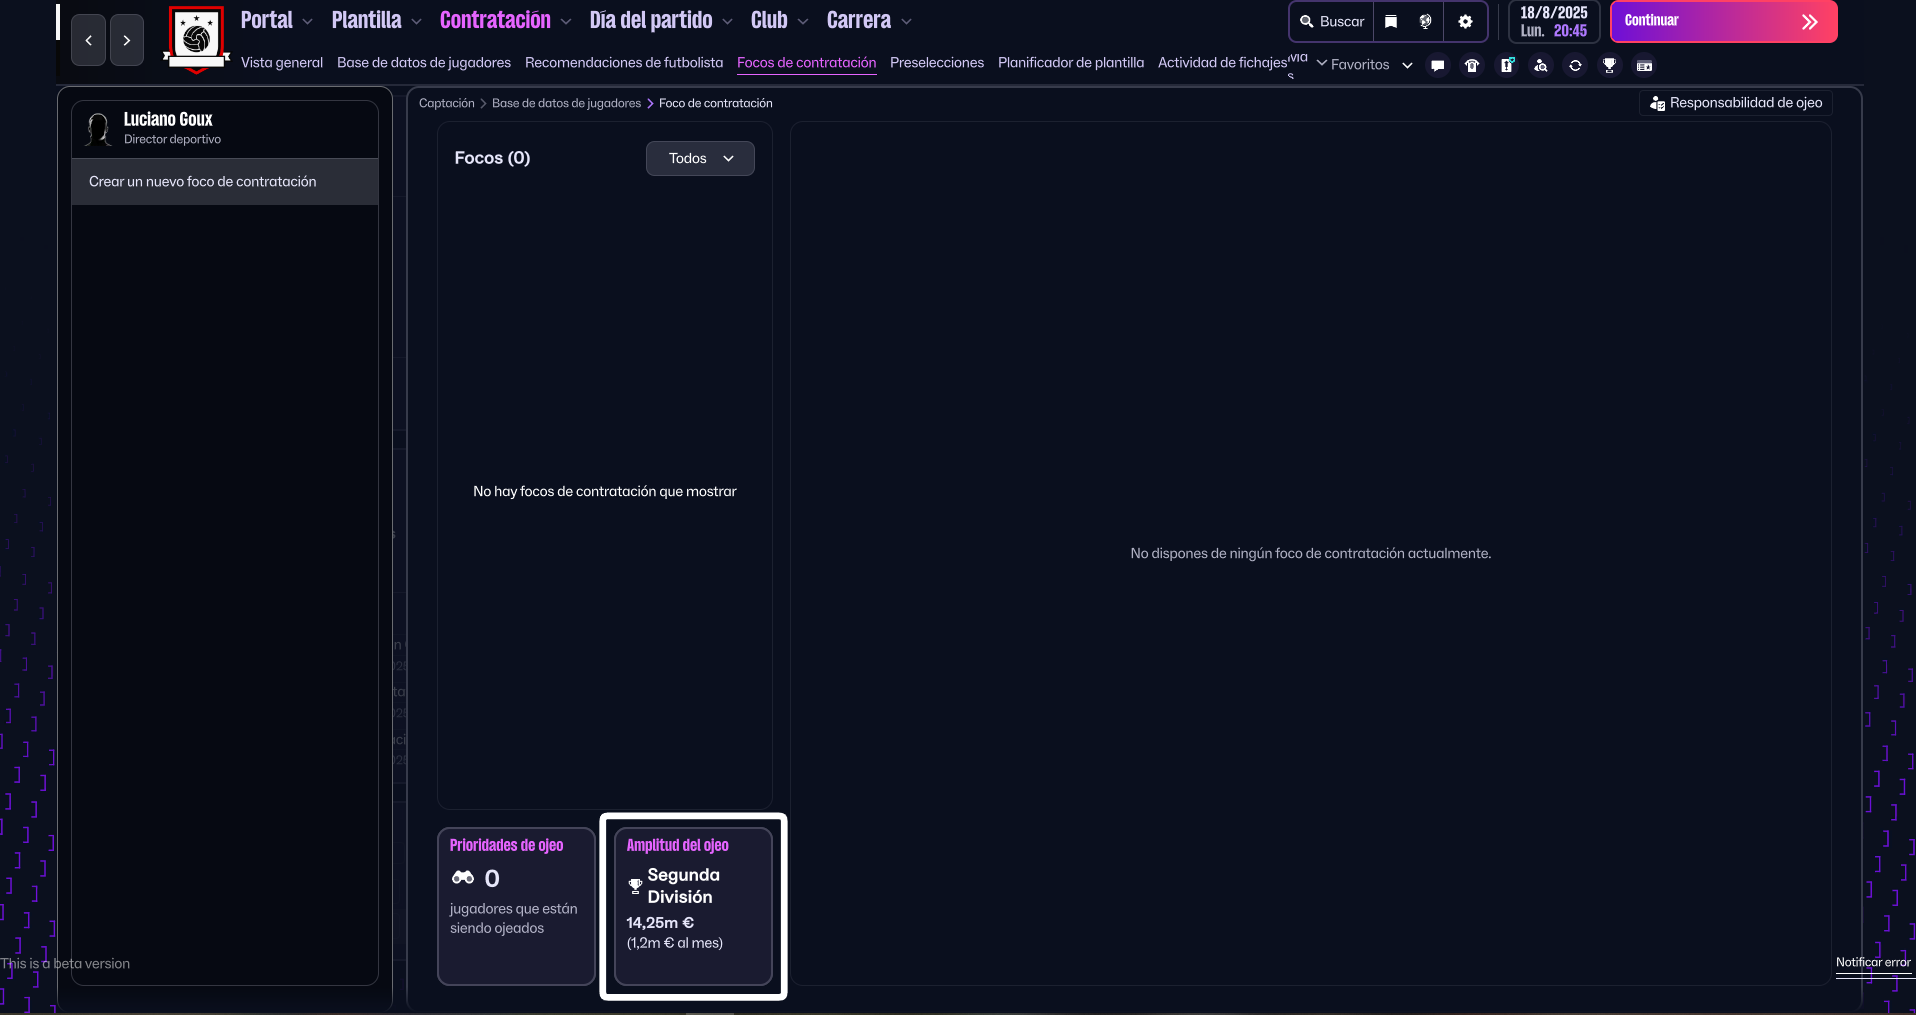Open the Favoritos dropdown
The height and width of the screenshot is (1015, 1916).
tap(1371, 65)
